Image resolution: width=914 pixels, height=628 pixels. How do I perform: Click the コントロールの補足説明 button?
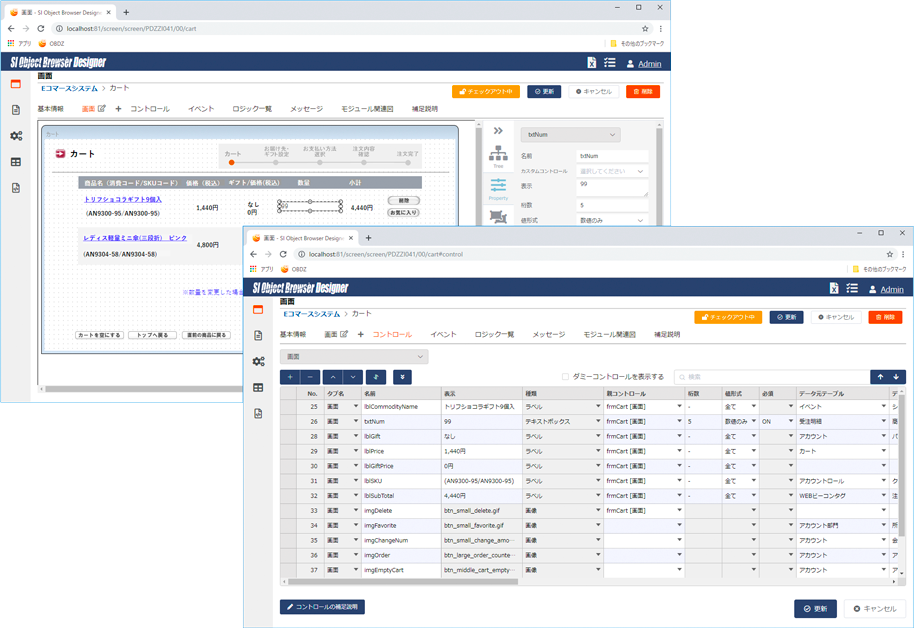[x=322, y=607]
